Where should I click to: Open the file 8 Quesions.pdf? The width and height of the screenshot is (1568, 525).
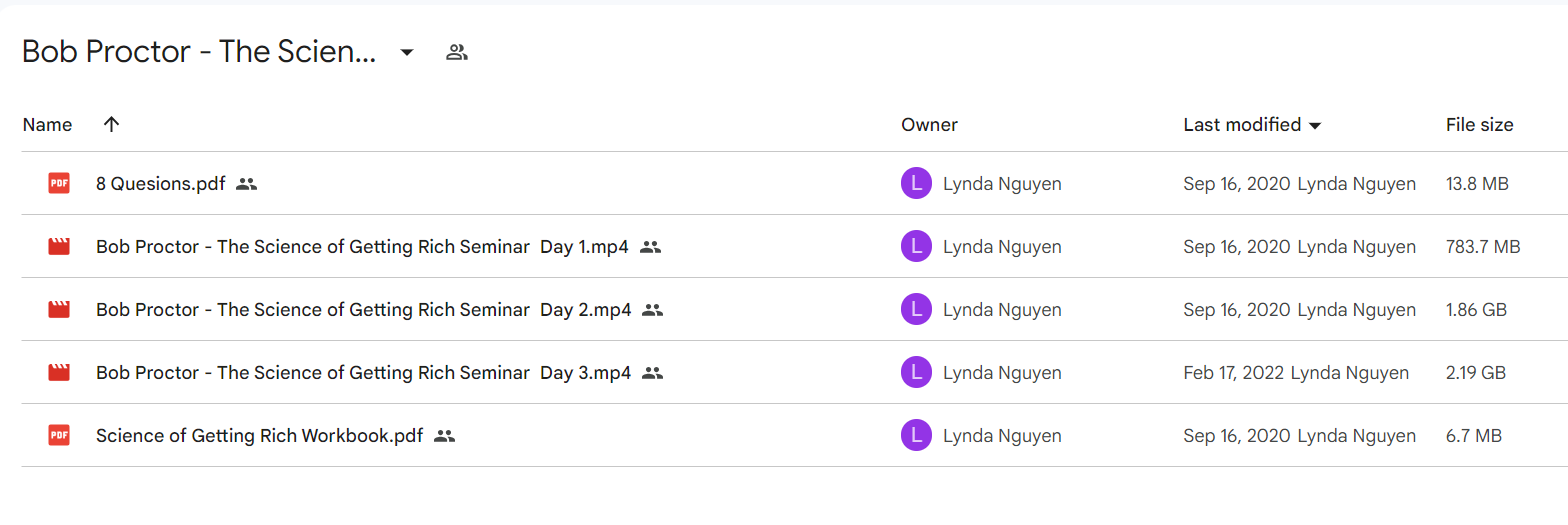161,183
